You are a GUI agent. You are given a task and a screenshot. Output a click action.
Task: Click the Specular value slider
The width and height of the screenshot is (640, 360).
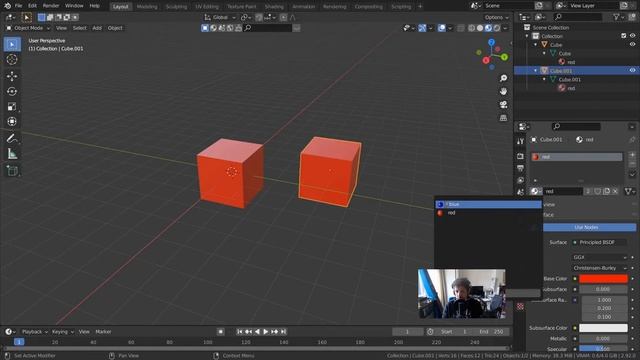point(603,349)
